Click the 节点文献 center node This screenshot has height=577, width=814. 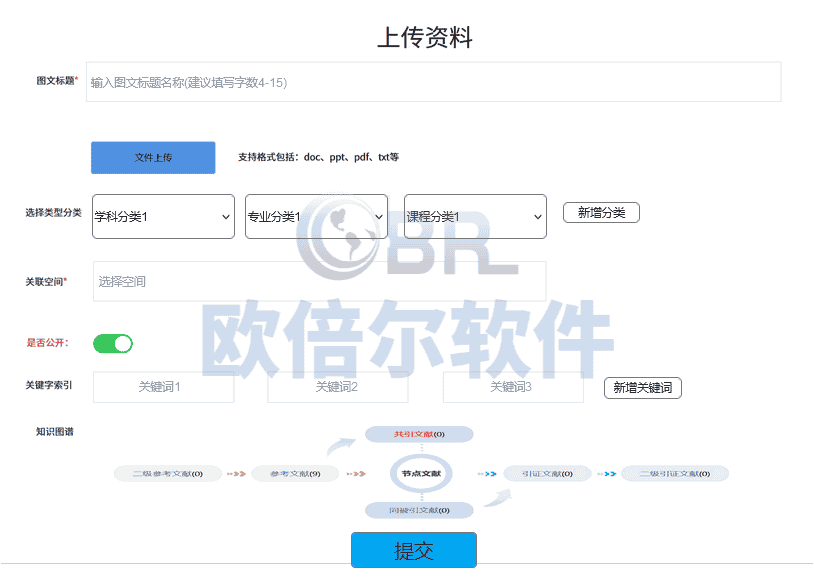pos(421,473)
